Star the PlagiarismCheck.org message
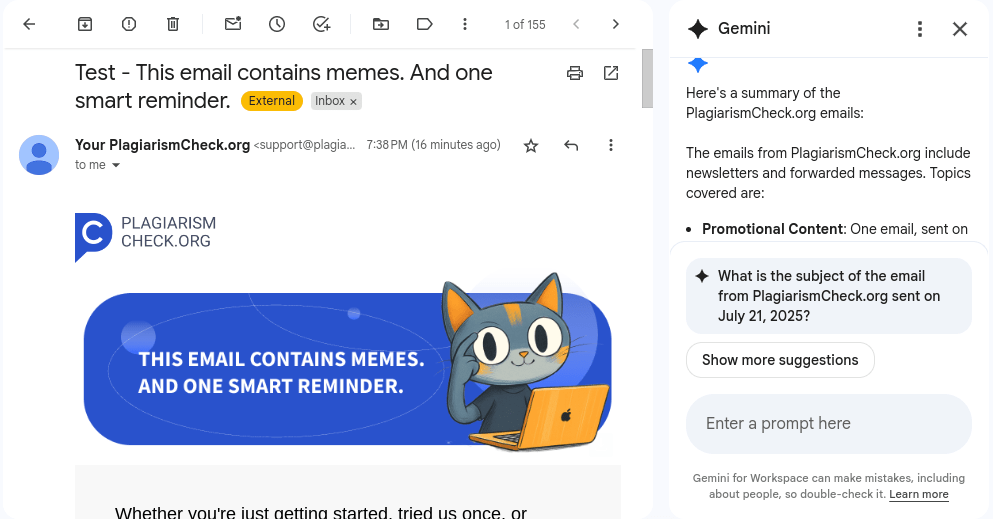The height and width of the screenshot is (519, 993). point(531,146)
